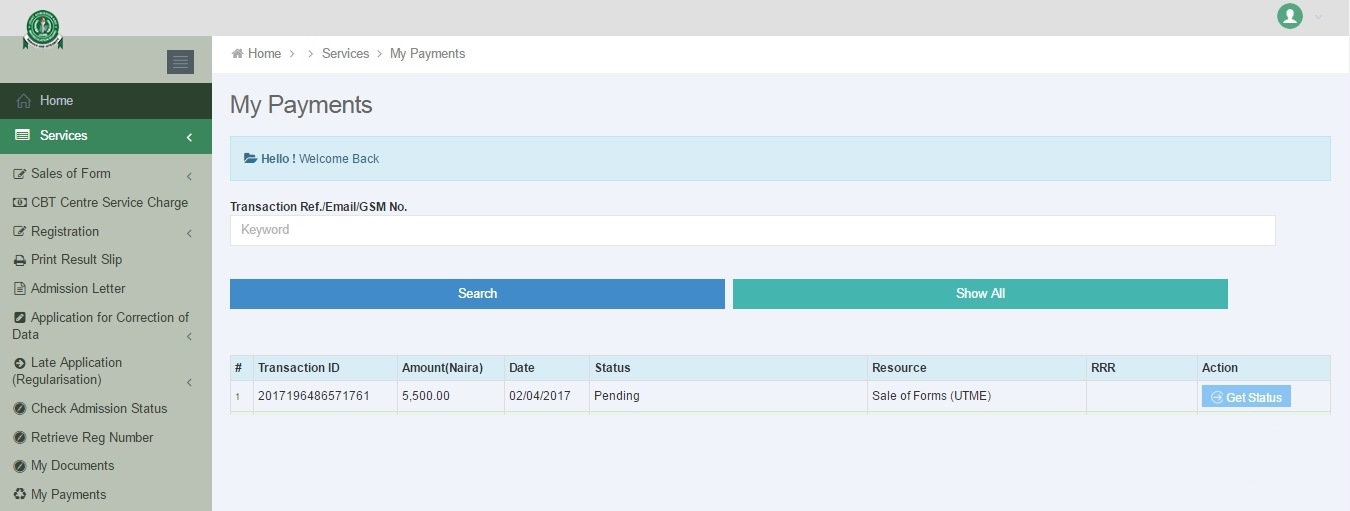Click the blue Search button
Image resolution: width=1350 pixels, height=511 pixels.
pyautogui.click(x=477, y=294)
